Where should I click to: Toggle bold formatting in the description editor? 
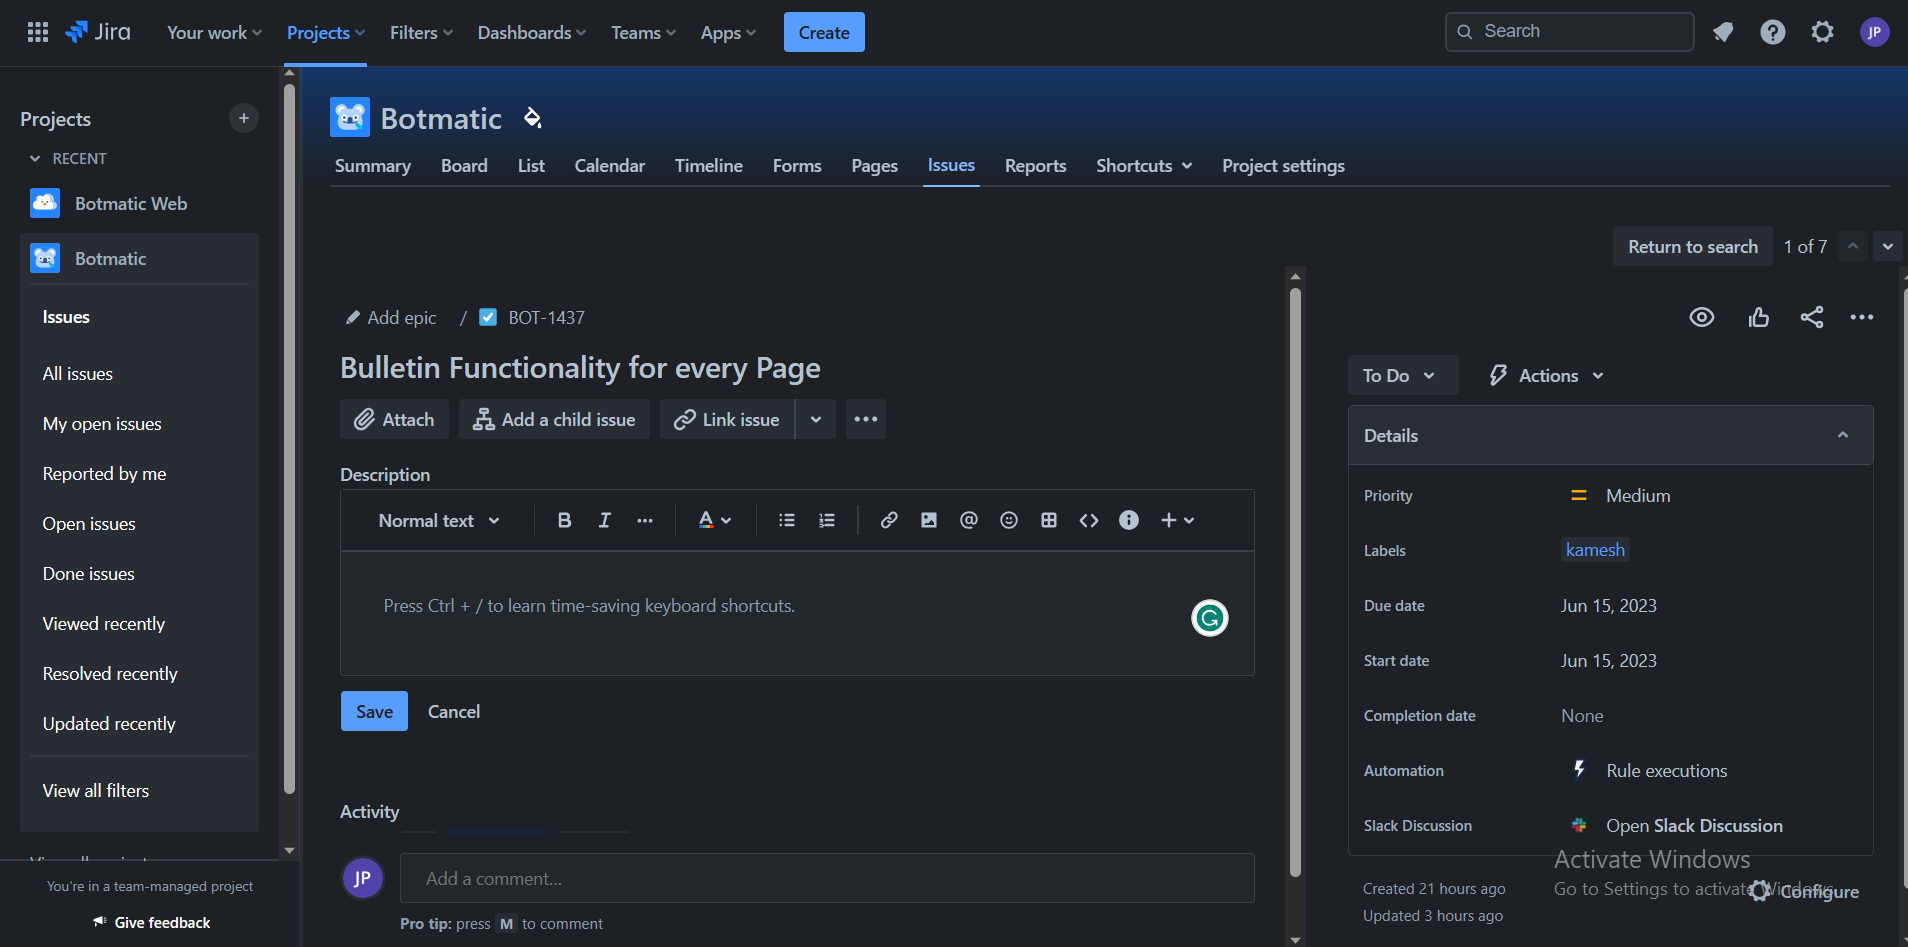coord(564,520)
